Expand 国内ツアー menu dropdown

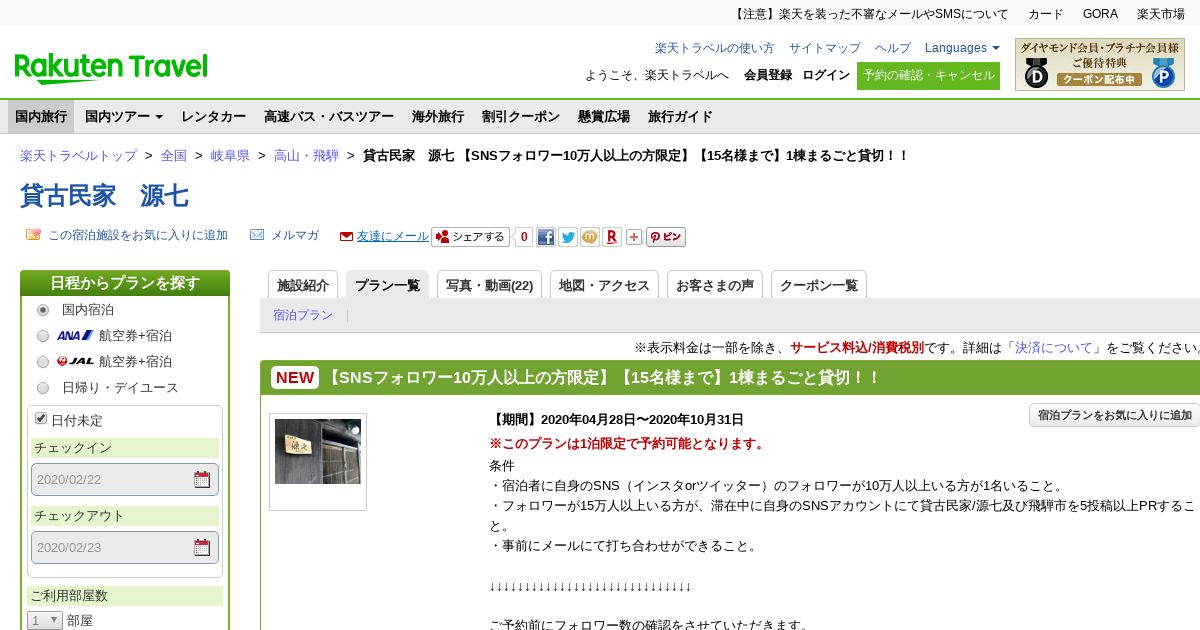tap(124, 117)
